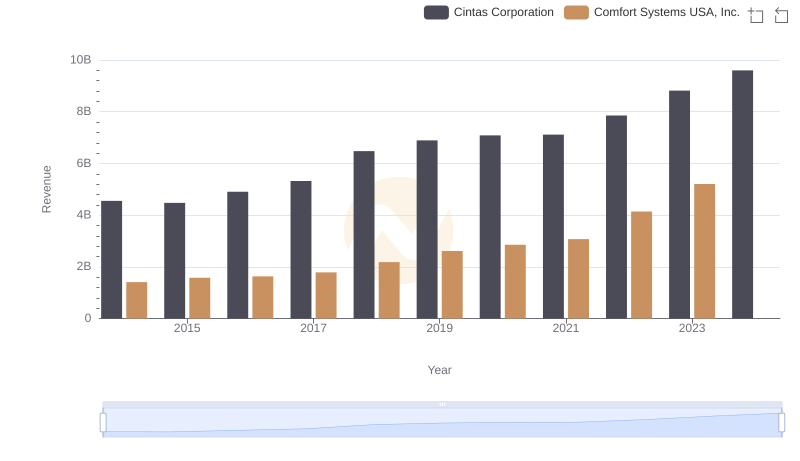Click the Cintas bar for 2015
This screenshot has width=800, height=461.
pos(174,261)
